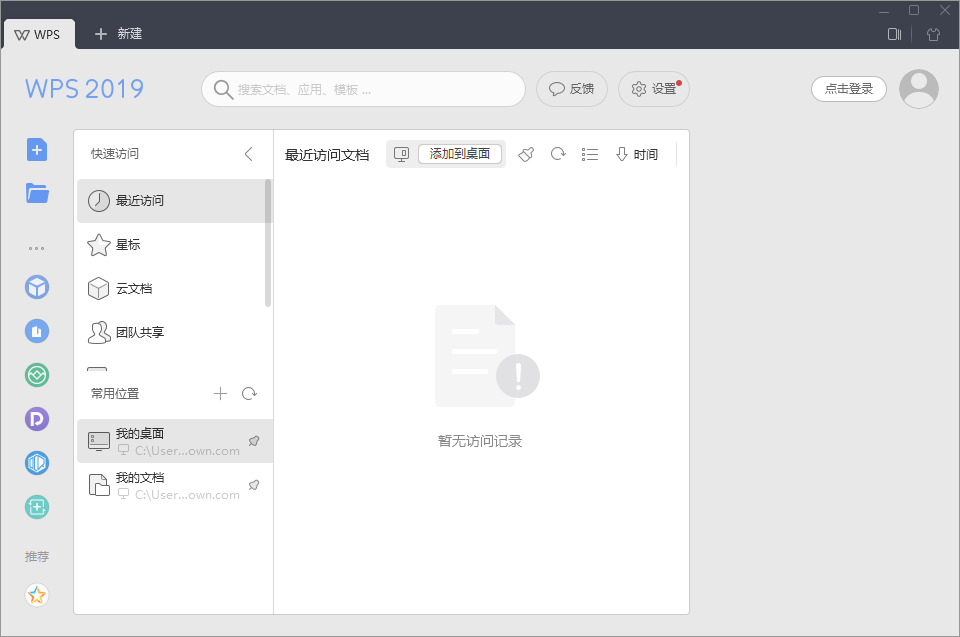The width and height of the screenshot is (960, 637).
Task: Open the blue folder icon in left sidebar
Action: pos(37,194)
